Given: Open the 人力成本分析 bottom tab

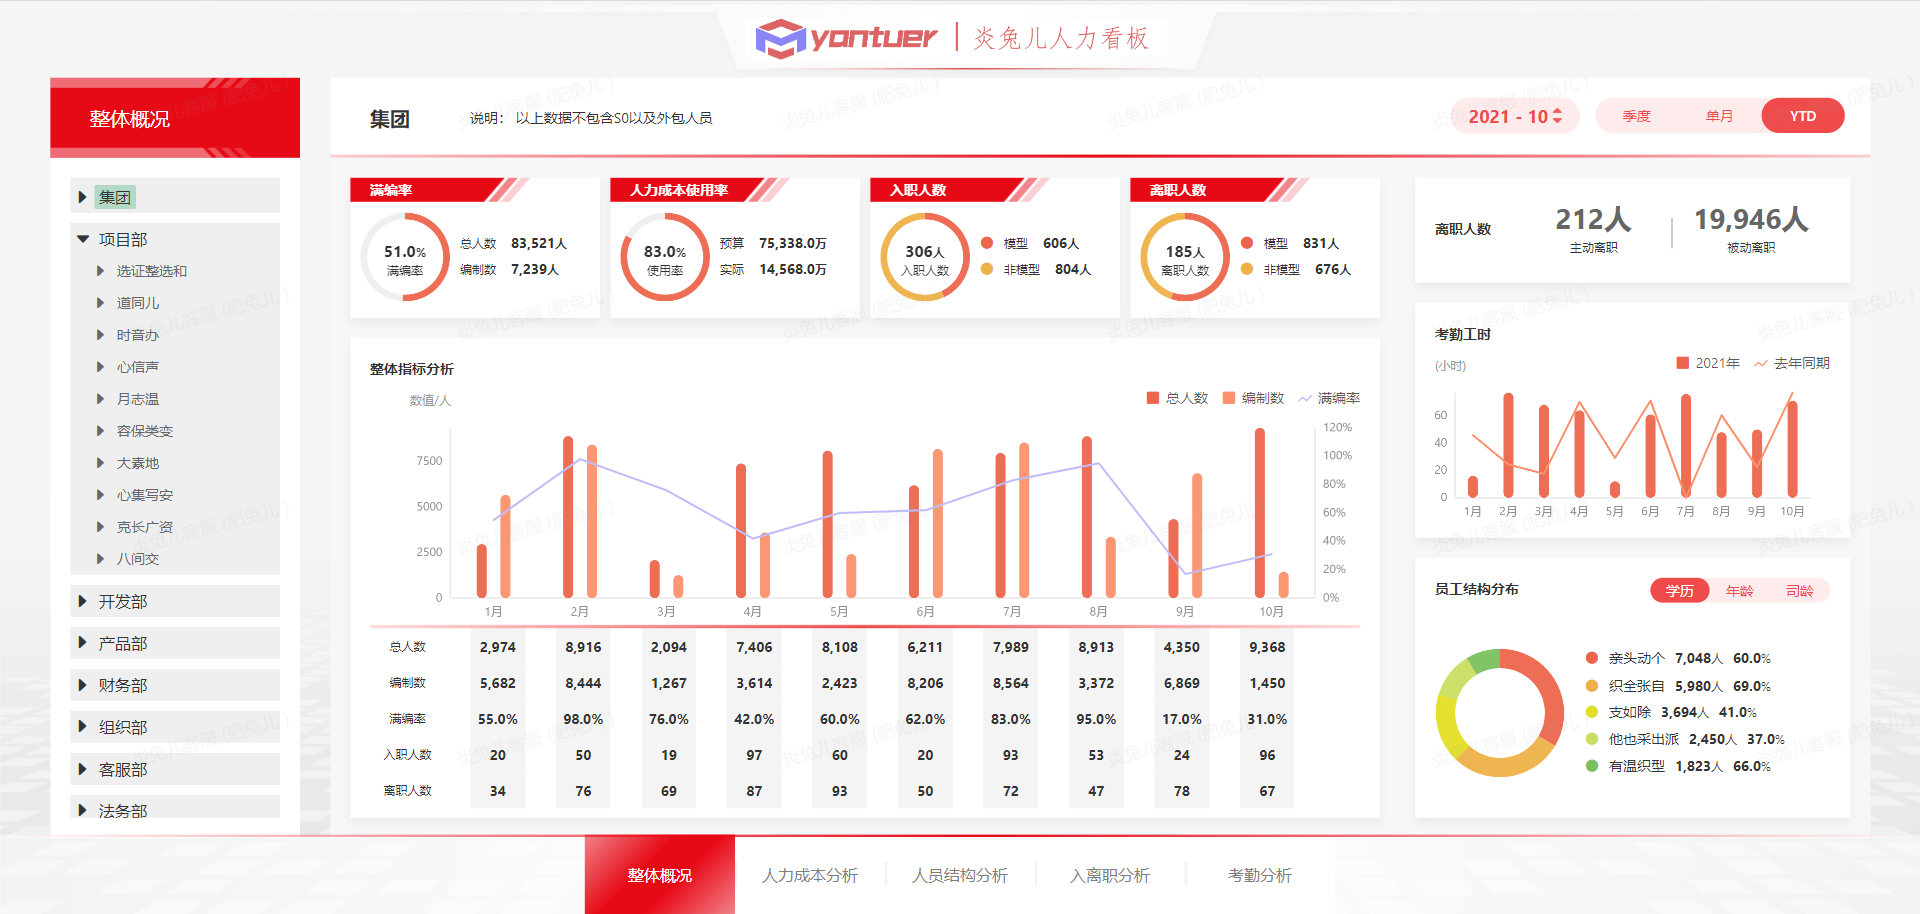Looking at the screenshot, I should tap(810, 875).
